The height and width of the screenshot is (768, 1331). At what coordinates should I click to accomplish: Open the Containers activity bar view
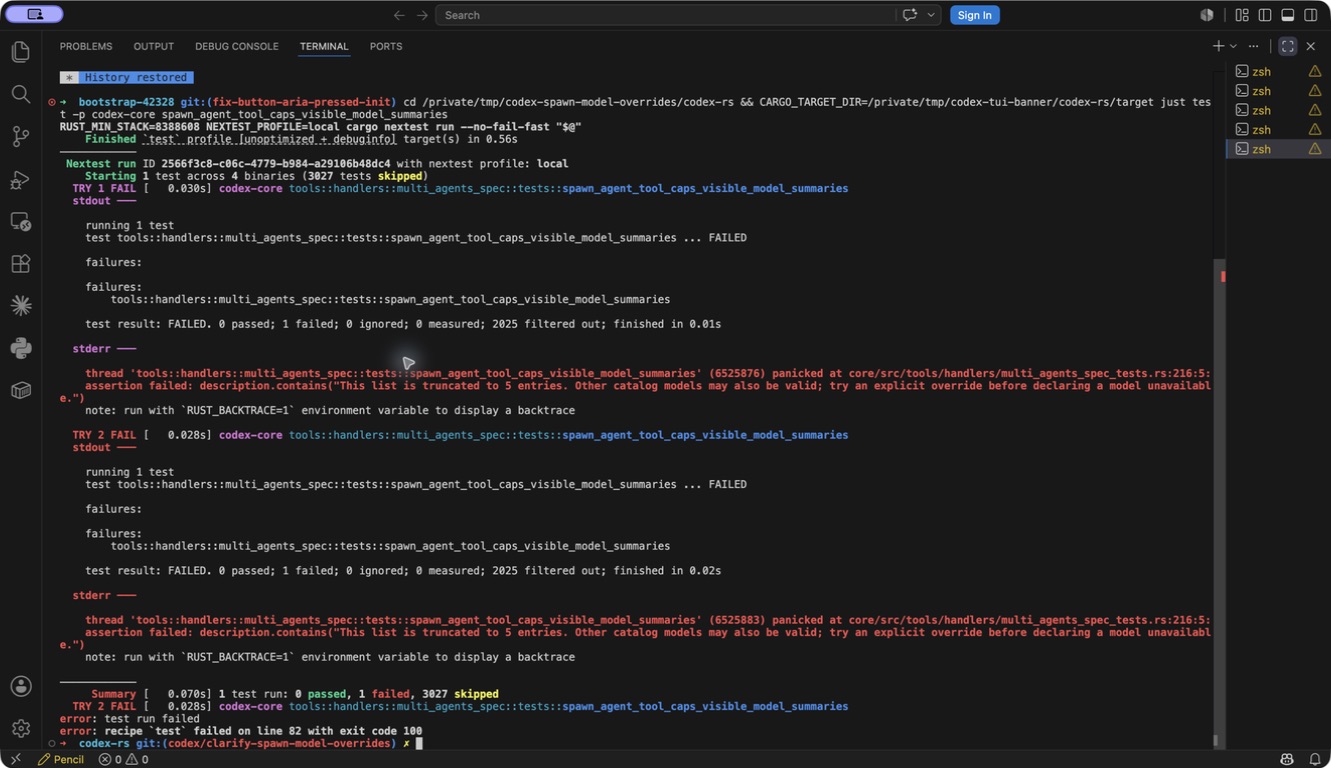20,390
